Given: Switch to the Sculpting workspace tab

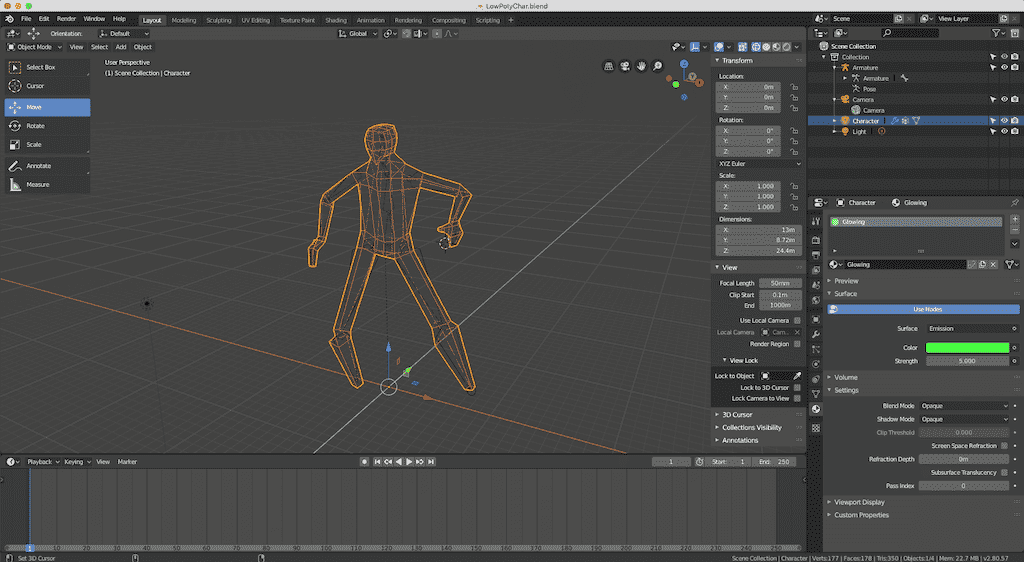Looking at the screenshot, I should point(218,20).
